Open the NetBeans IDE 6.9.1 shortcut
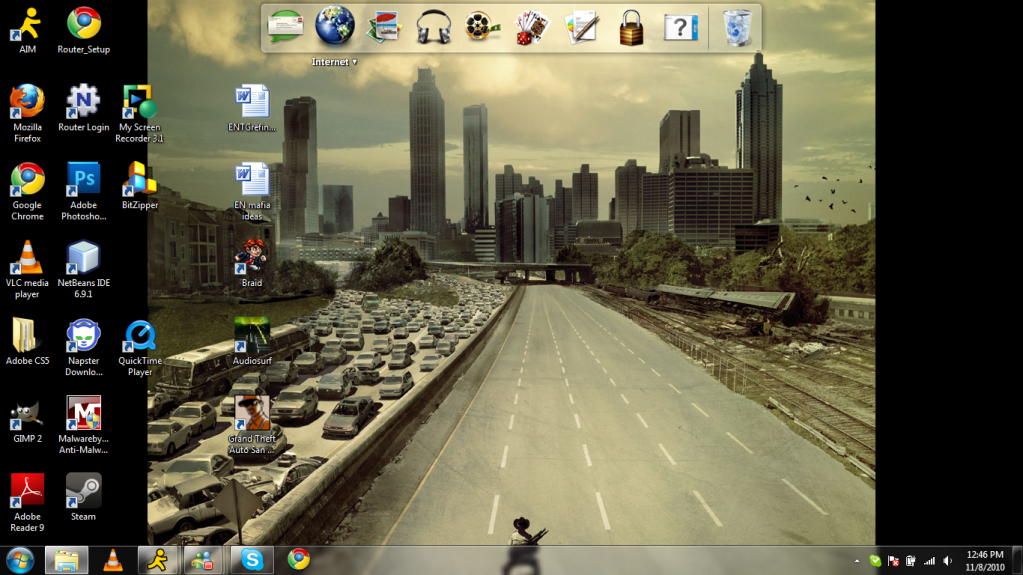Viewport: 1023px width, 575px height. [x=83, y=258]
